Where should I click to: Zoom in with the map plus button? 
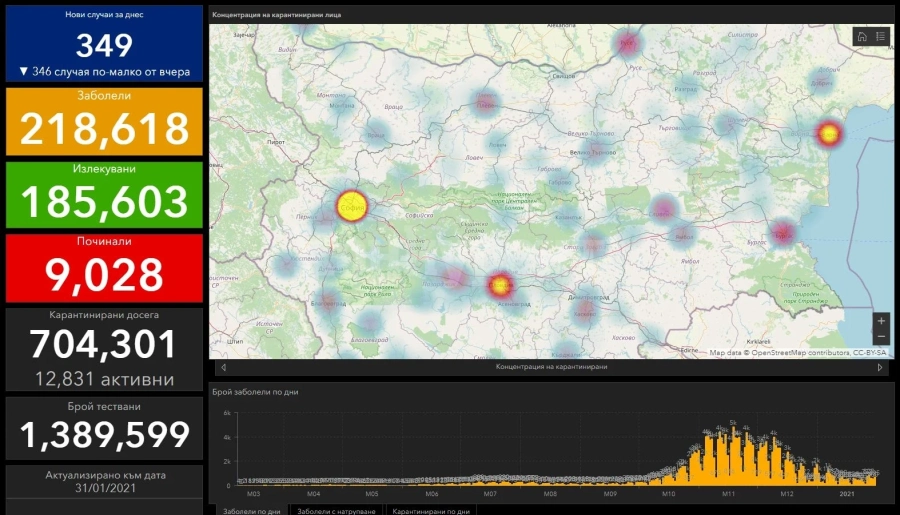pos(881,320)
